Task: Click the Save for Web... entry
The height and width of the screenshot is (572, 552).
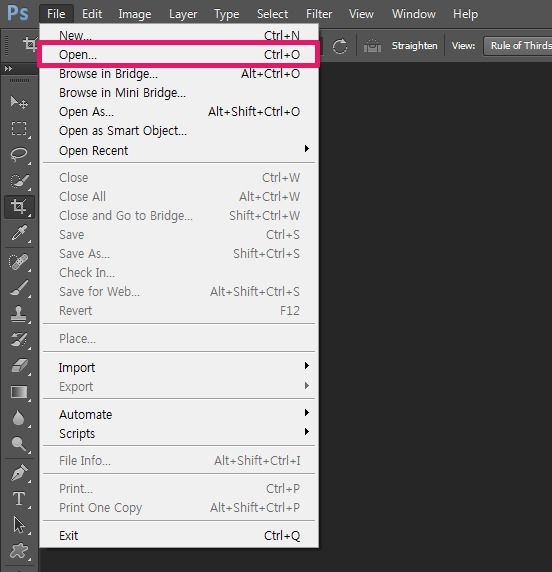Action: tap(179, 291)
